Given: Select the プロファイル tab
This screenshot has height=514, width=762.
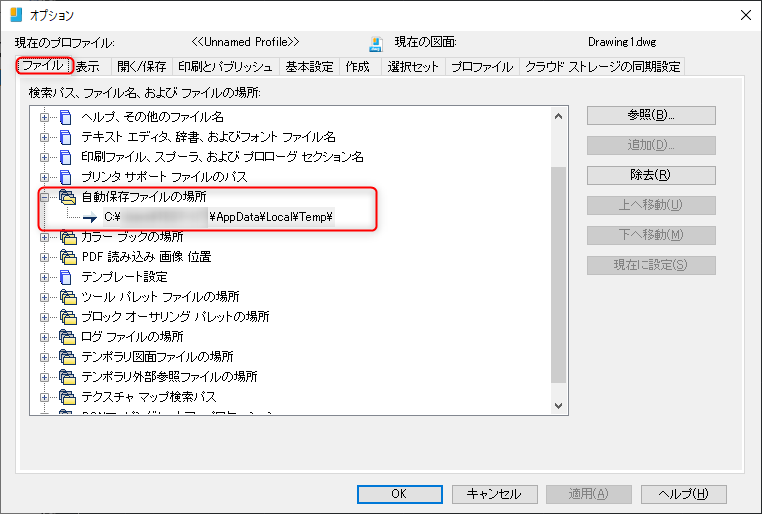Looking at the screenshot, I should (x=482, y=67).
